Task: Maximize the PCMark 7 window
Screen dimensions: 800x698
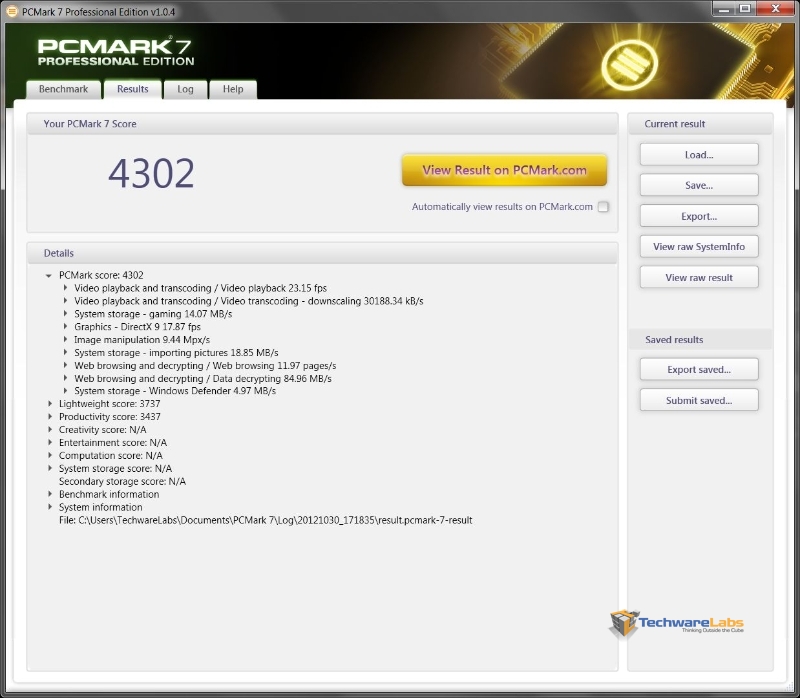Action: (x=745, y=9)
